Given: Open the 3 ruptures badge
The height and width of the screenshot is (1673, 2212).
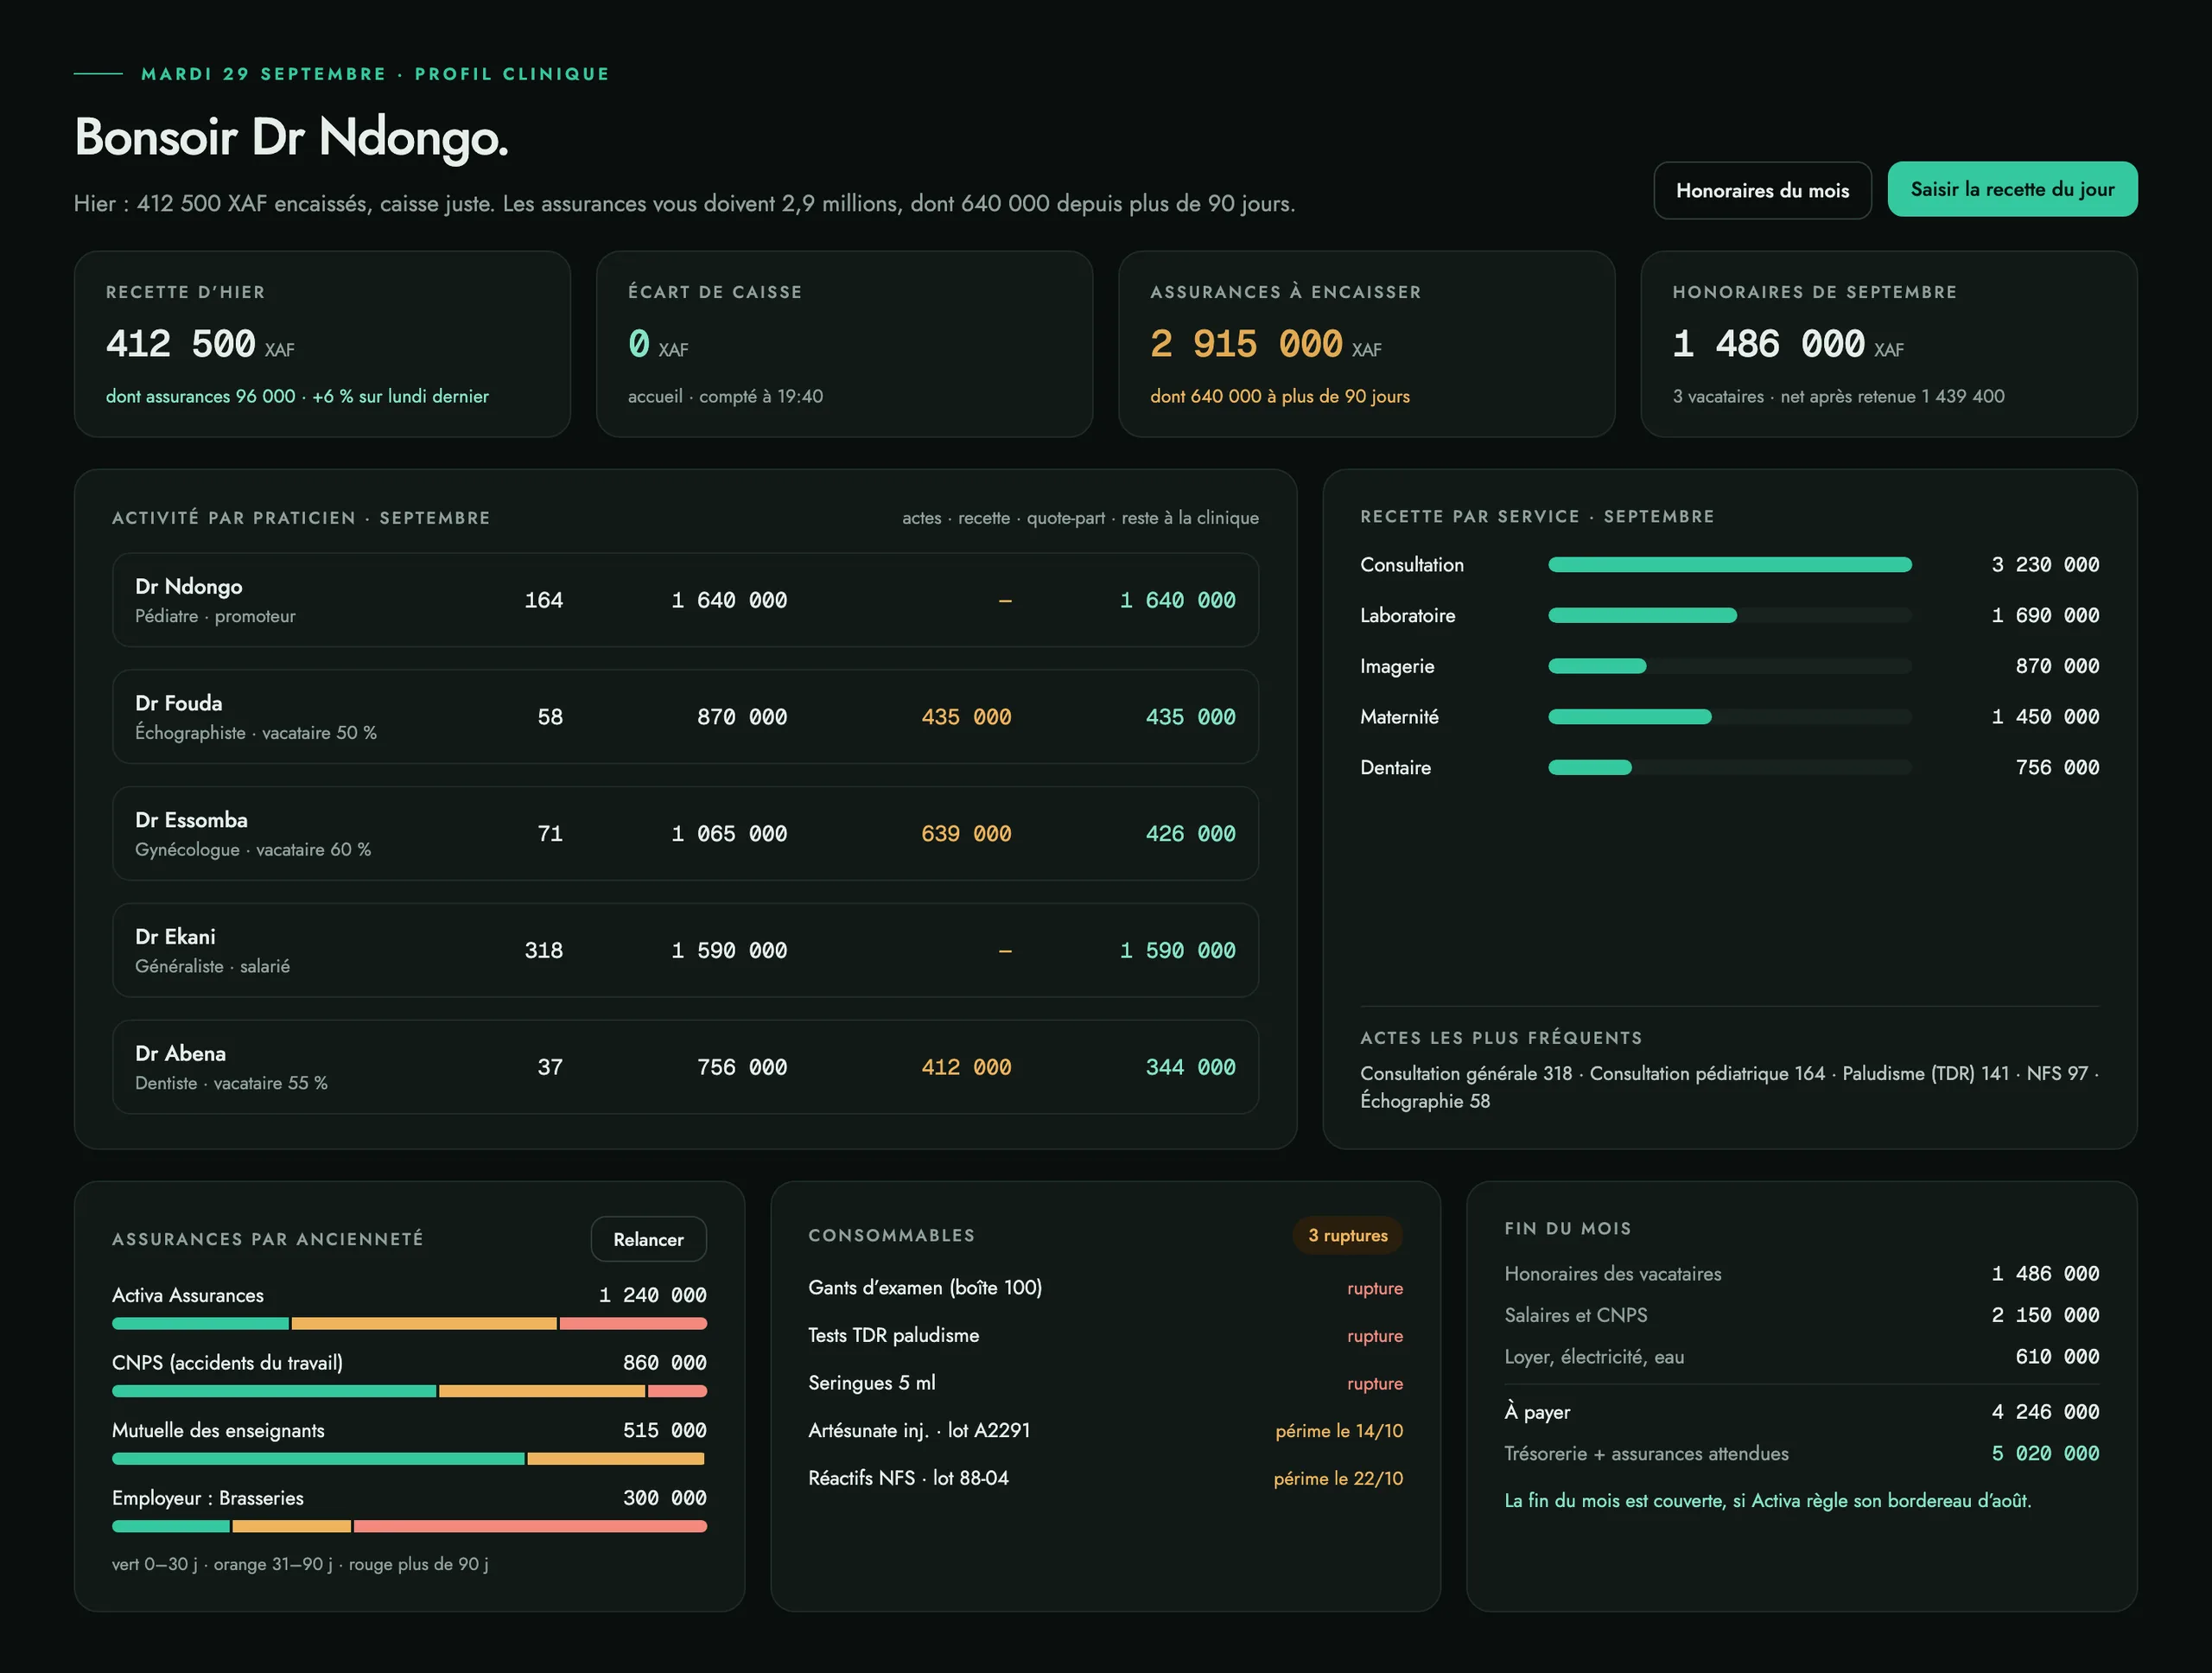Looking at the screenshot, I should click(1347, 1235).
